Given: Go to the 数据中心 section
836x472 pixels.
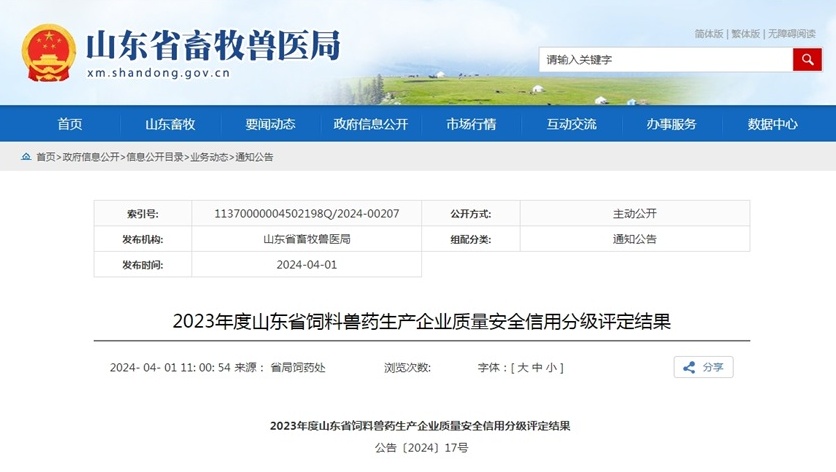Looking at the screenshot, I should click(772, 124).
